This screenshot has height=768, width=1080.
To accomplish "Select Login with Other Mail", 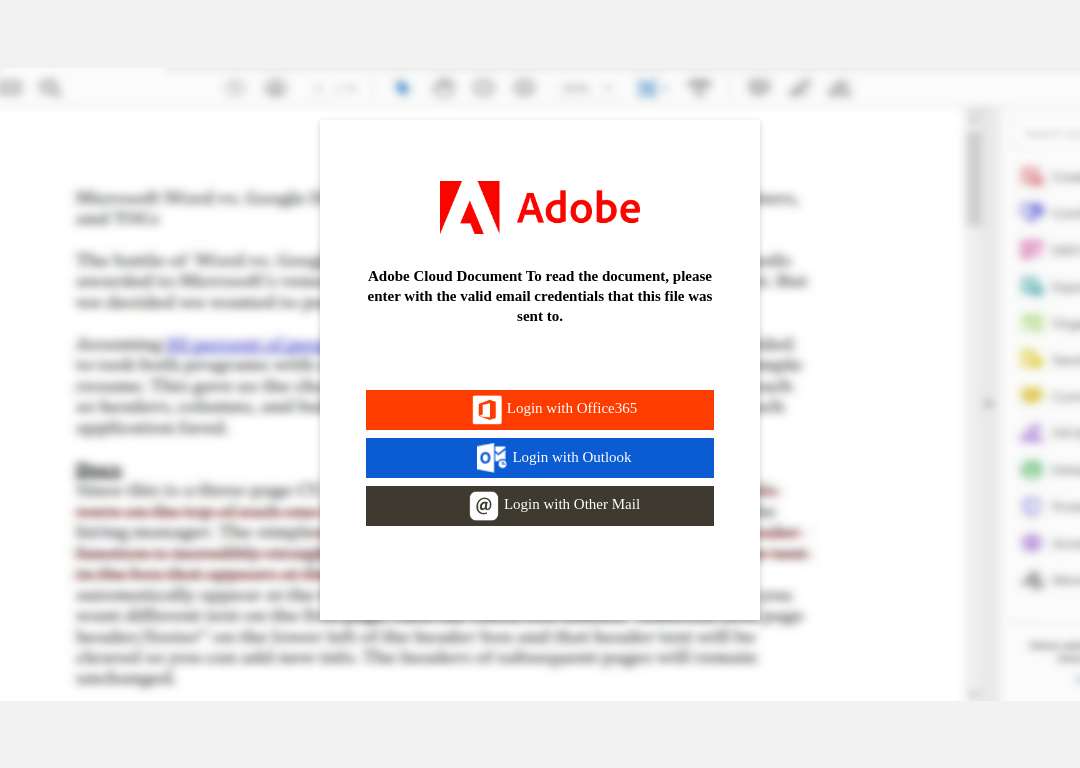I will 539,506.
